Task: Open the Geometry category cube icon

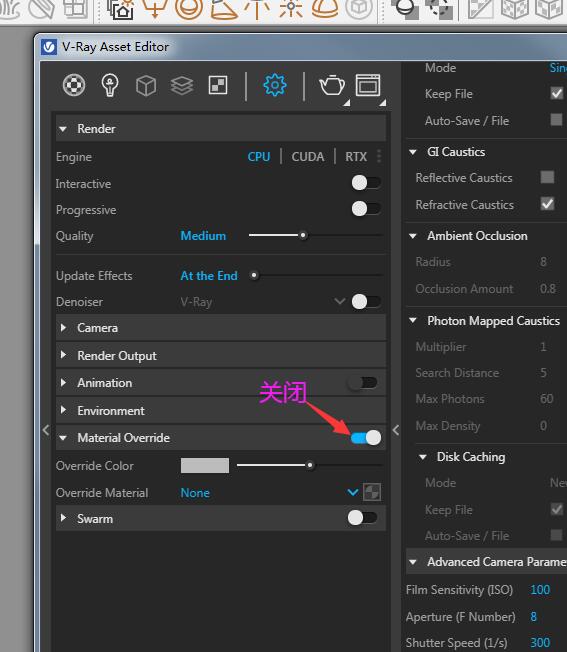Action: point(146,86)
